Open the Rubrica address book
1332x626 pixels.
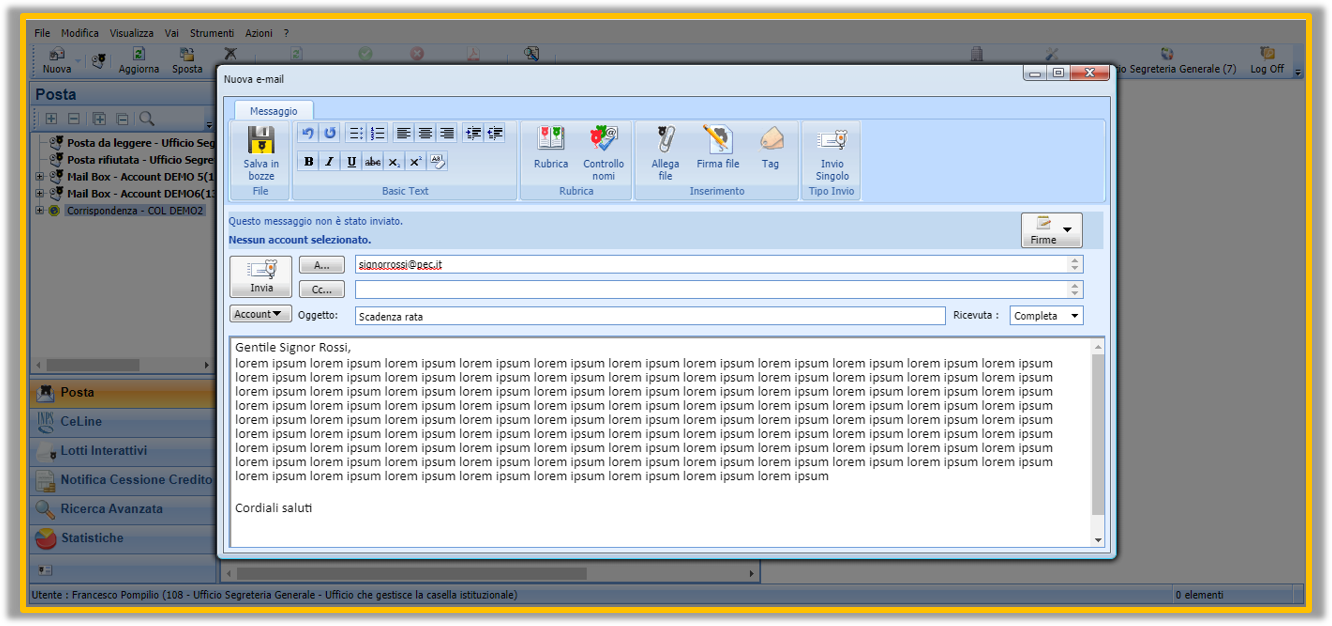551,147
